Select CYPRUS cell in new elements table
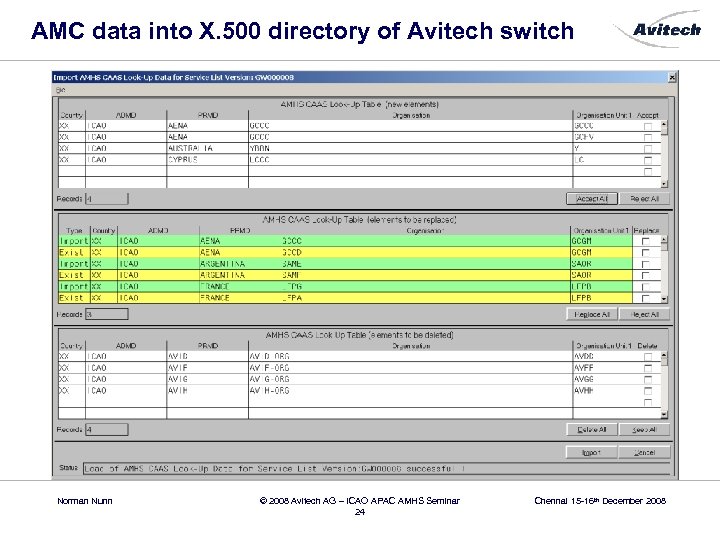The height and width of the screenshot is (540, 720). pos(207,160)
